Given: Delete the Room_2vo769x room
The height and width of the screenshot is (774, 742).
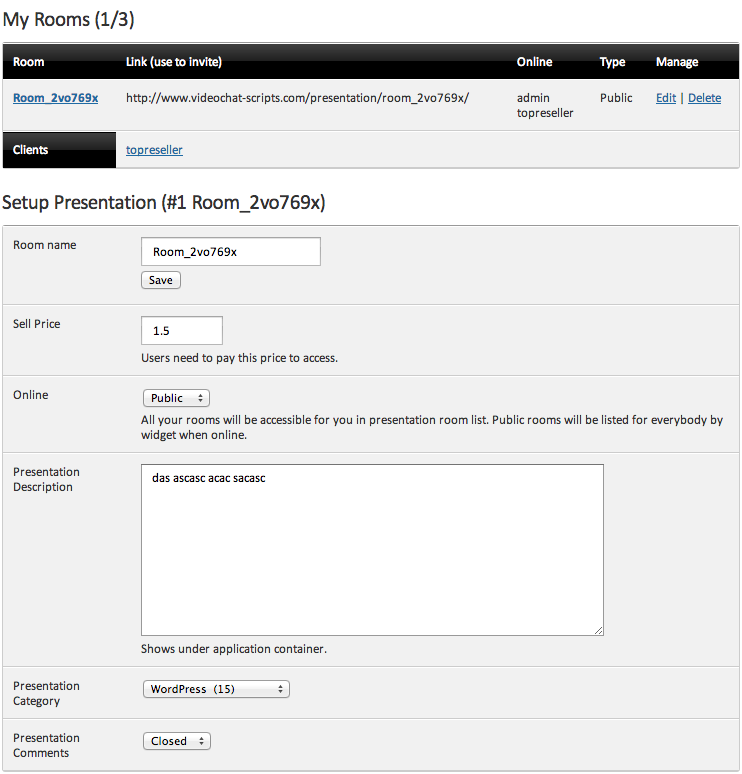Looking at the screenshot, I should 704,98.
